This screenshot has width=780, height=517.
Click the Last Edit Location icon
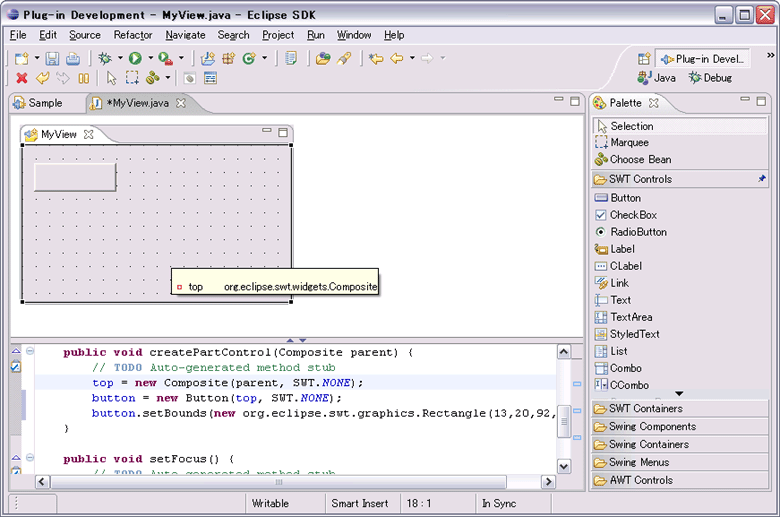(376, 58)
